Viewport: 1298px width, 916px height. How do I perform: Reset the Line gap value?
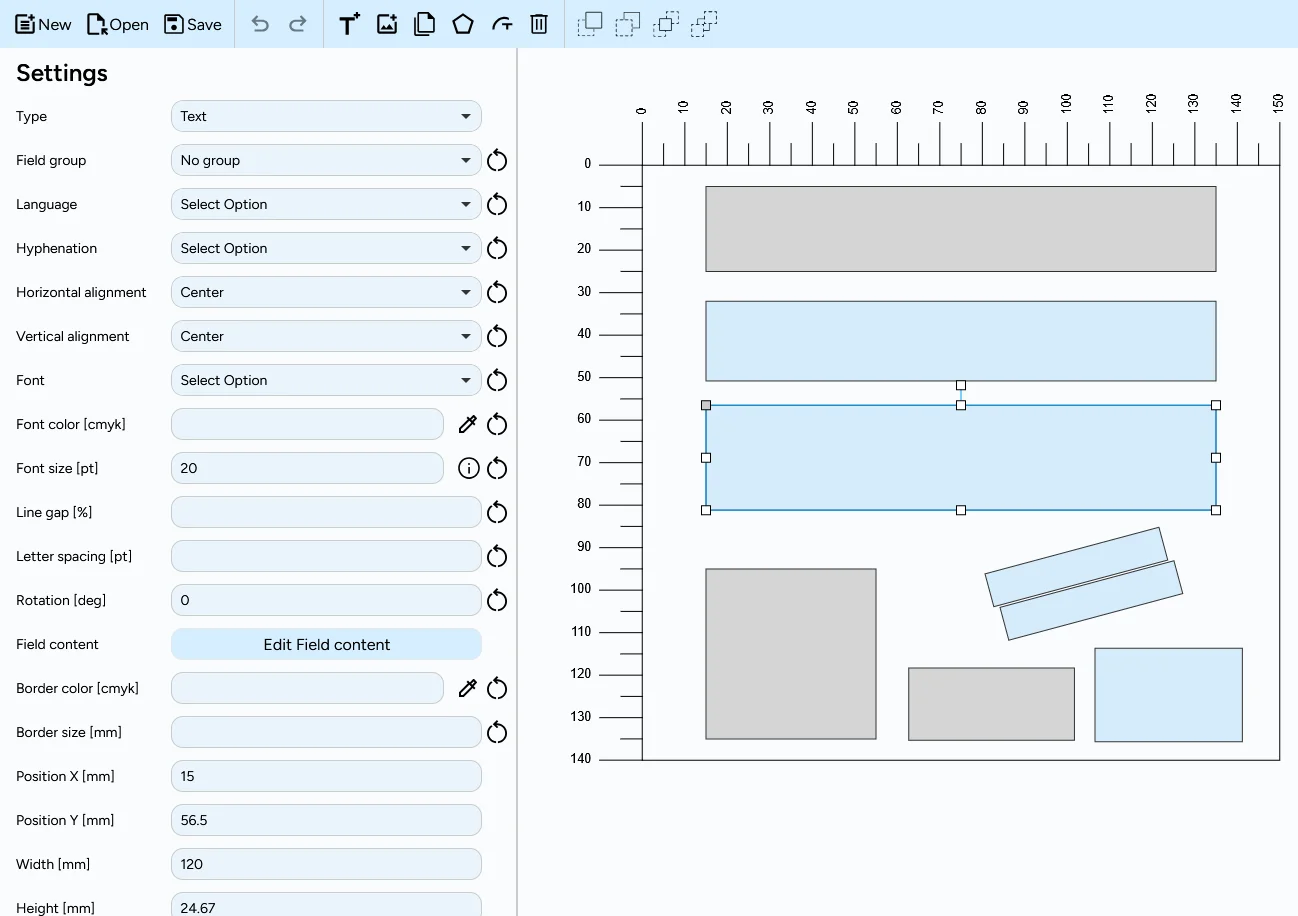[x=497, y=513]
